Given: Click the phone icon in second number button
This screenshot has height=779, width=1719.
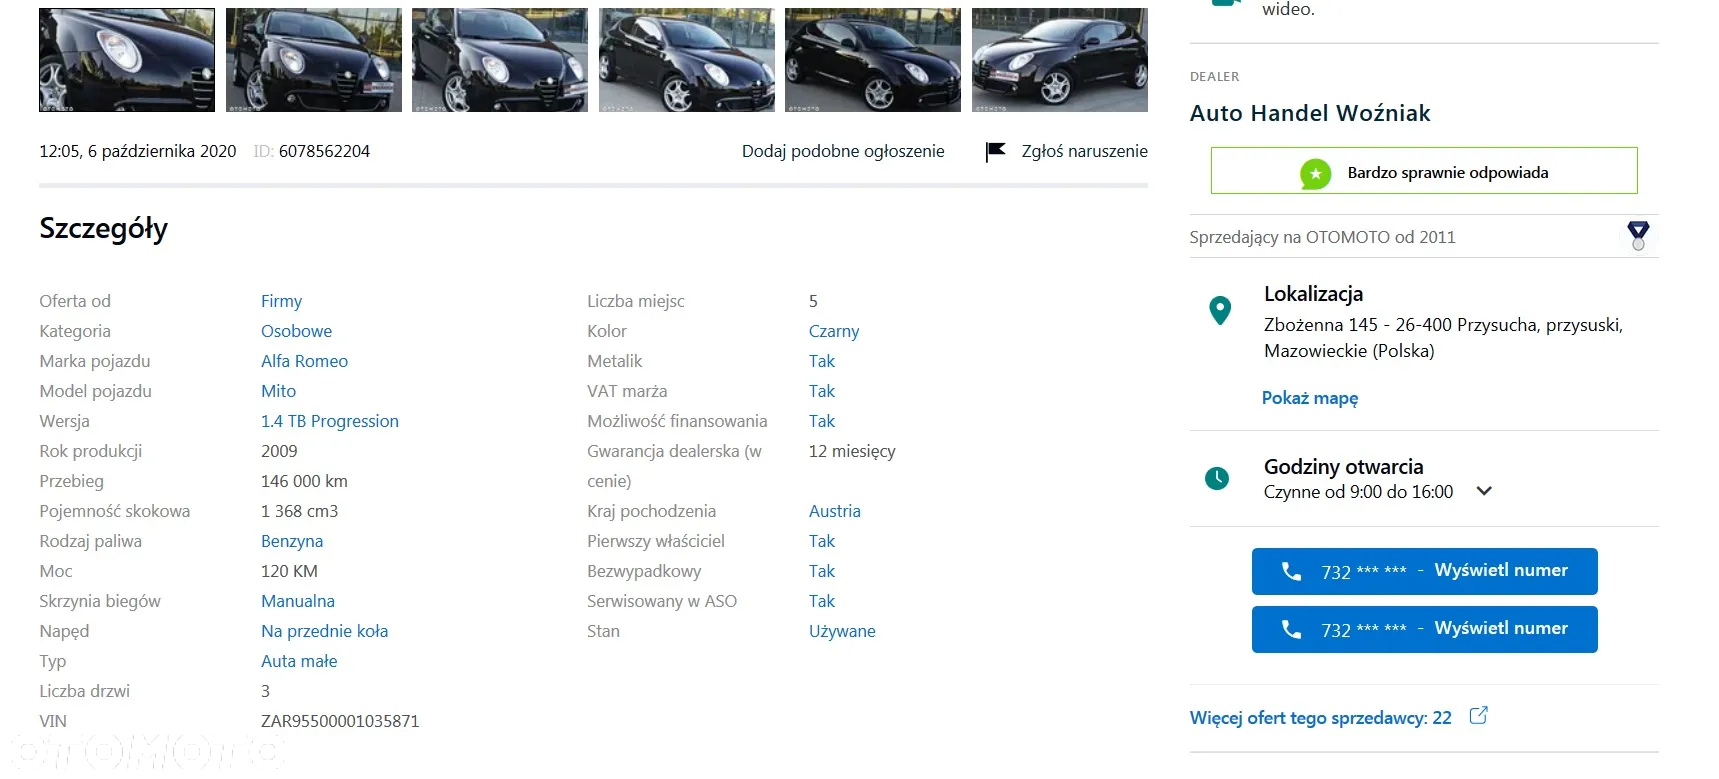Looking at the screenshot, I should click(1291, 629).
